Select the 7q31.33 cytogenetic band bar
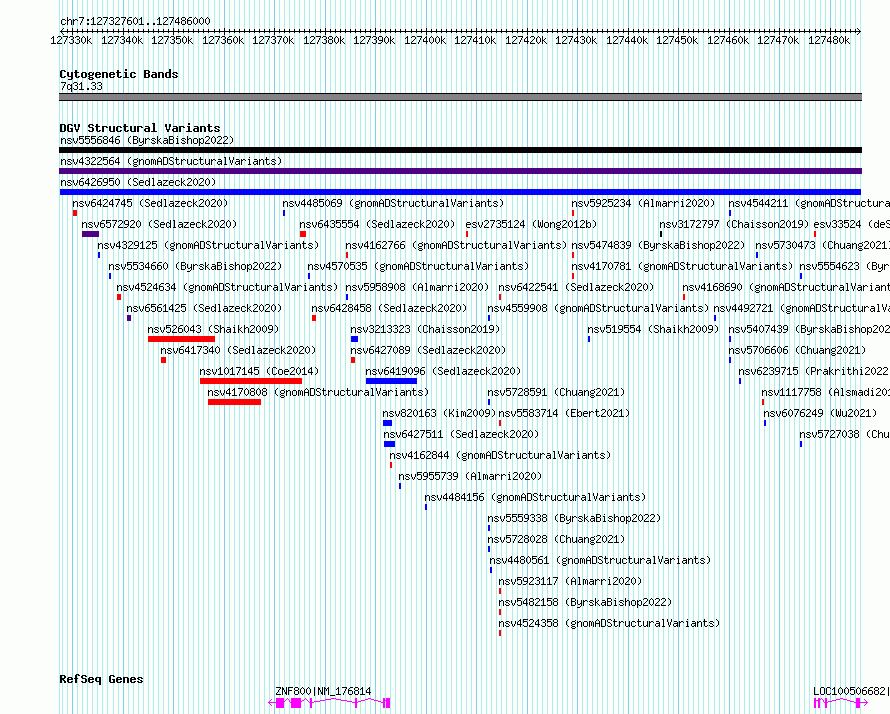Viewport: 890px width, 714px height. [x=460, y=97]
